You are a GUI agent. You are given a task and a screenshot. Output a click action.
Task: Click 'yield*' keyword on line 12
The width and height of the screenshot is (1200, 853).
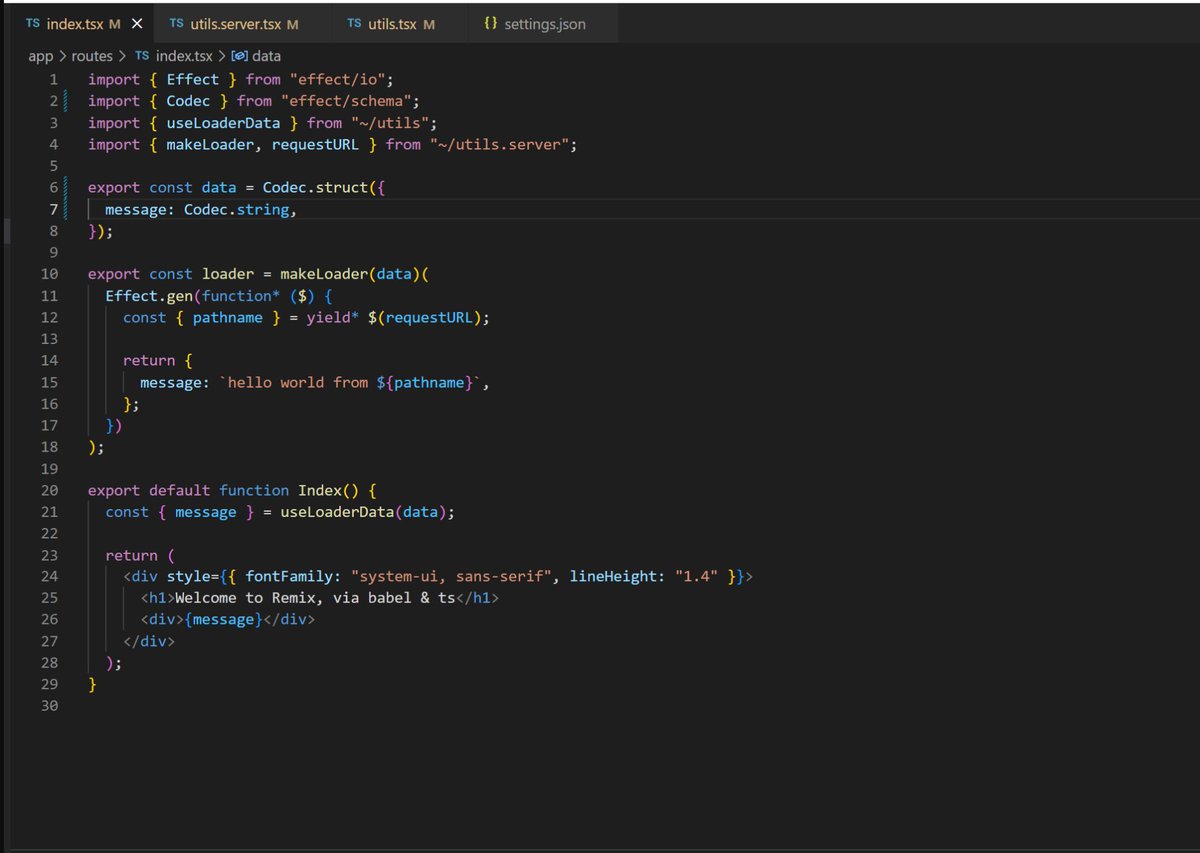[x=333, y=317]
